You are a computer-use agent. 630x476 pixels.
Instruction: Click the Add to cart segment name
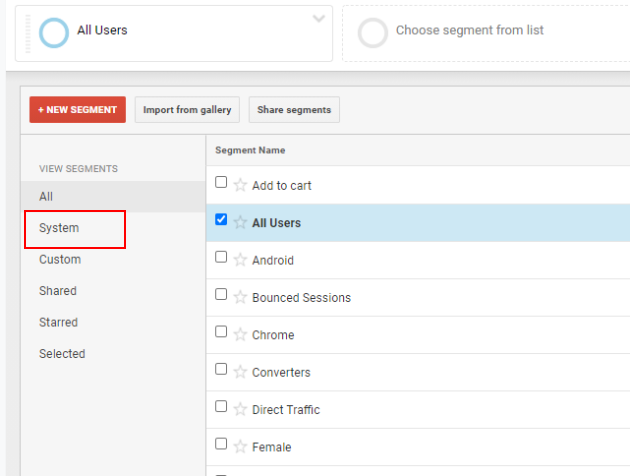point(282,186)
